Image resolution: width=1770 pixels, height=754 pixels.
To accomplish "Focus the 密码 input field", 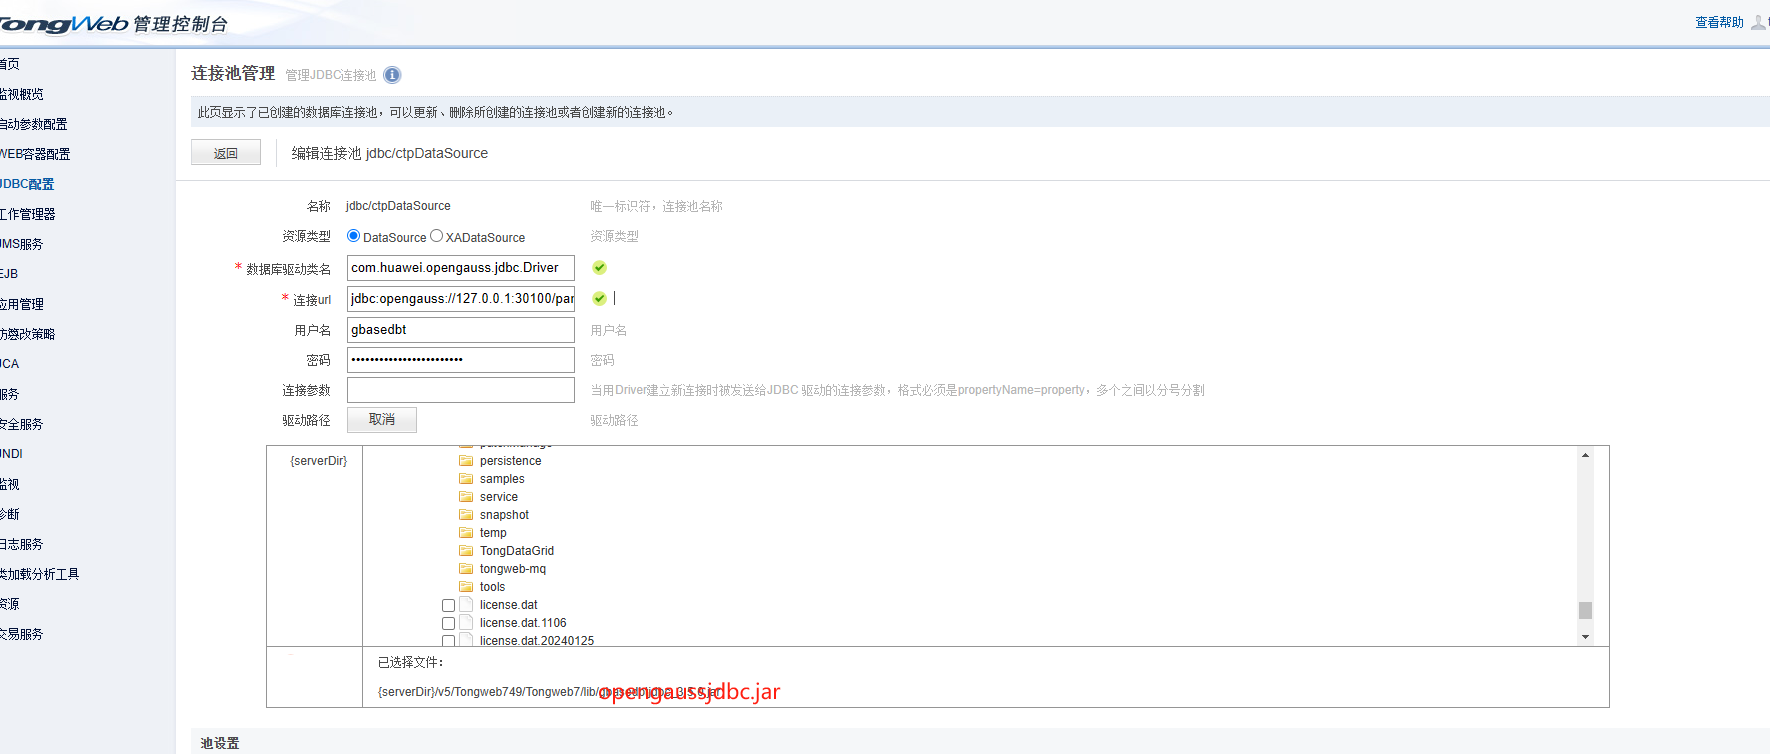I will coord(461,360).
